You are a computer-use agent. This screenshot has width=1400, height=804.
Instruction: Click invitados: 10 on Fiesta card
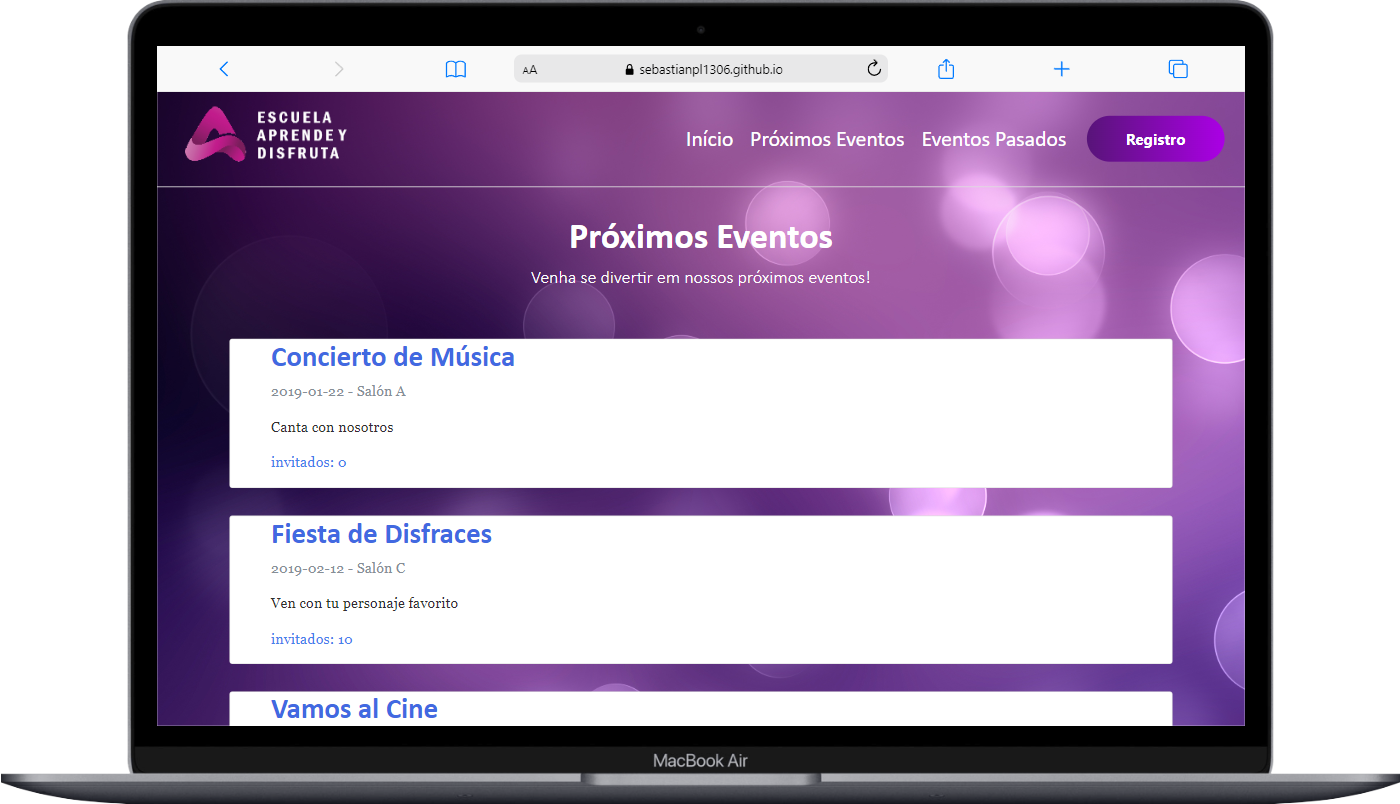coord(311,639)
